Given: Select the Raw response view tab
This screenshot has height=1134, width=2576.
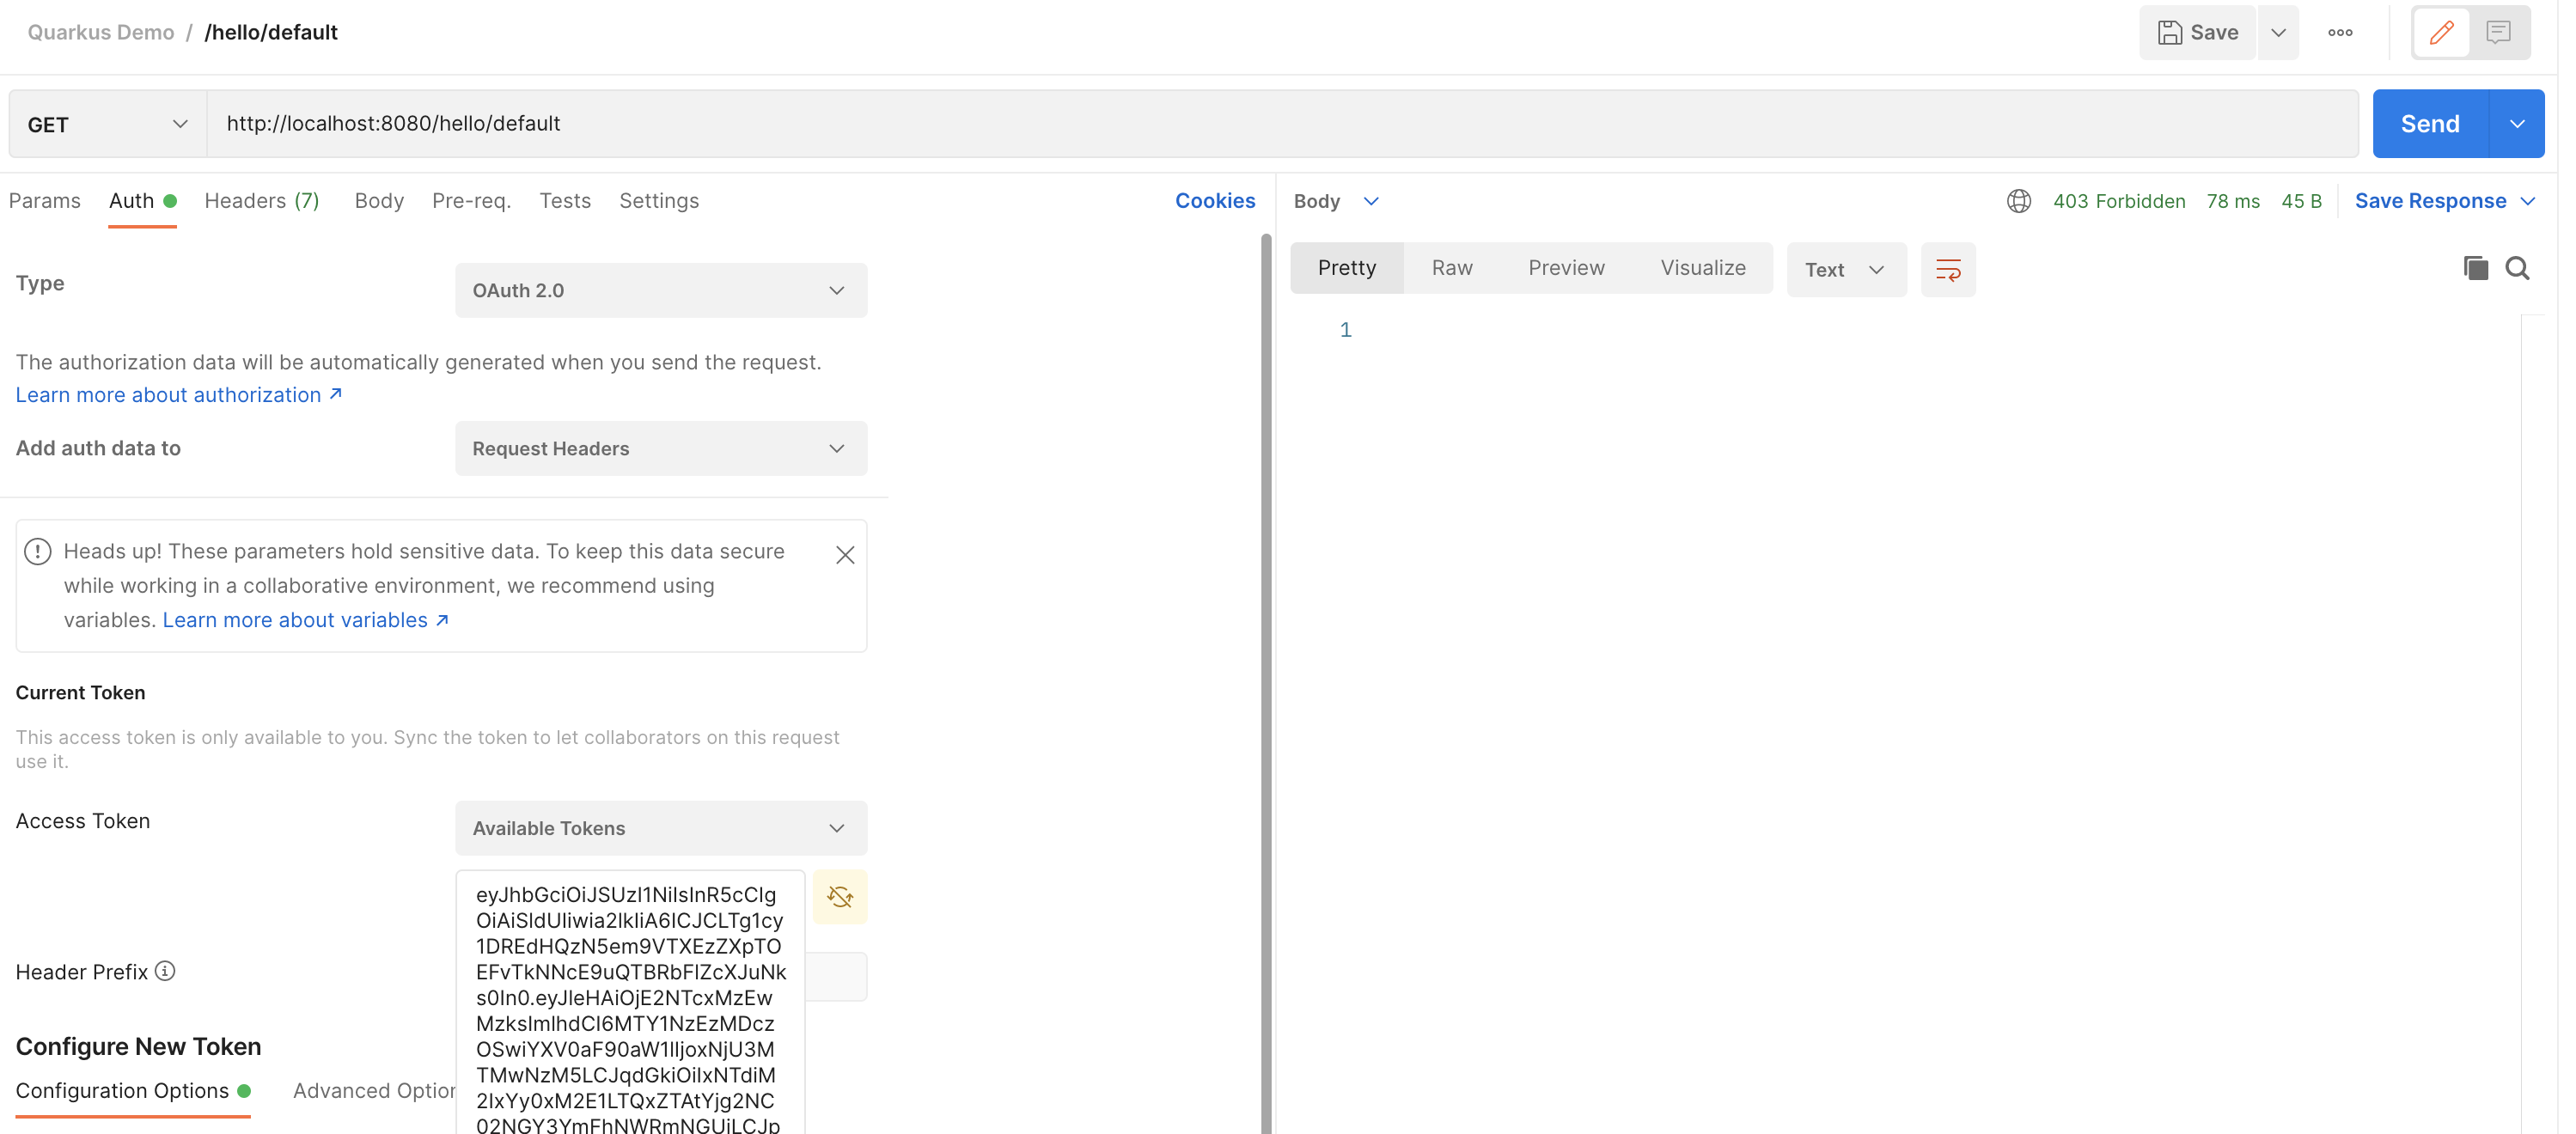Looking at the screenshot, I should point(1451,268).
